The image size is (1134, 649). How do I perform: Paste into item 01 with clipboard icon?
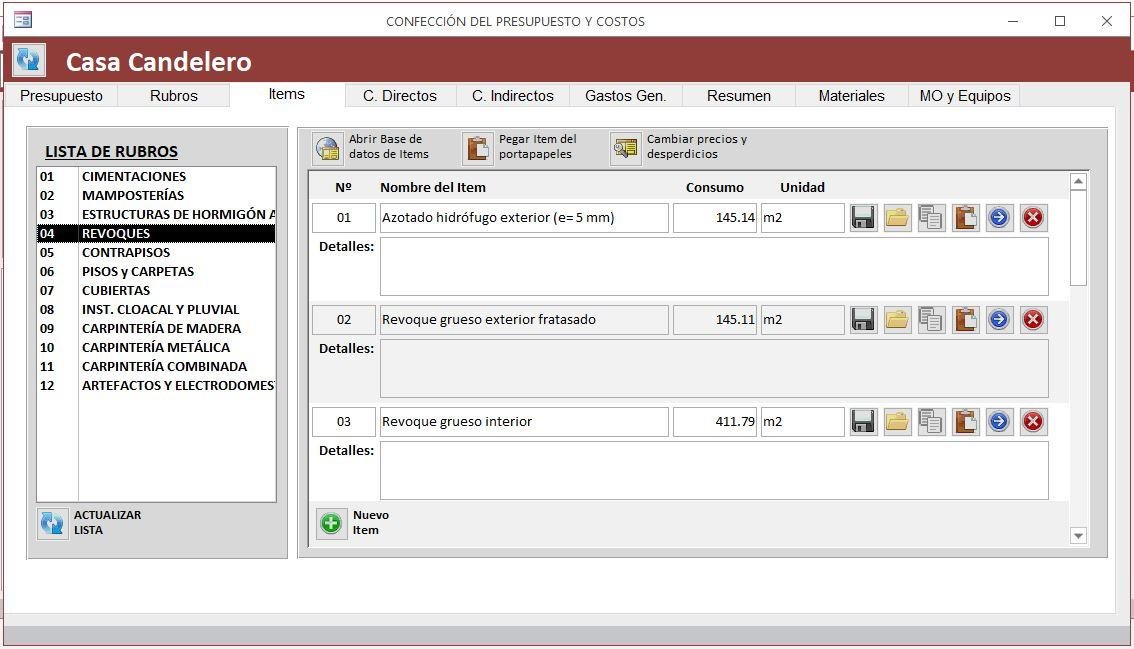point(965,218)
